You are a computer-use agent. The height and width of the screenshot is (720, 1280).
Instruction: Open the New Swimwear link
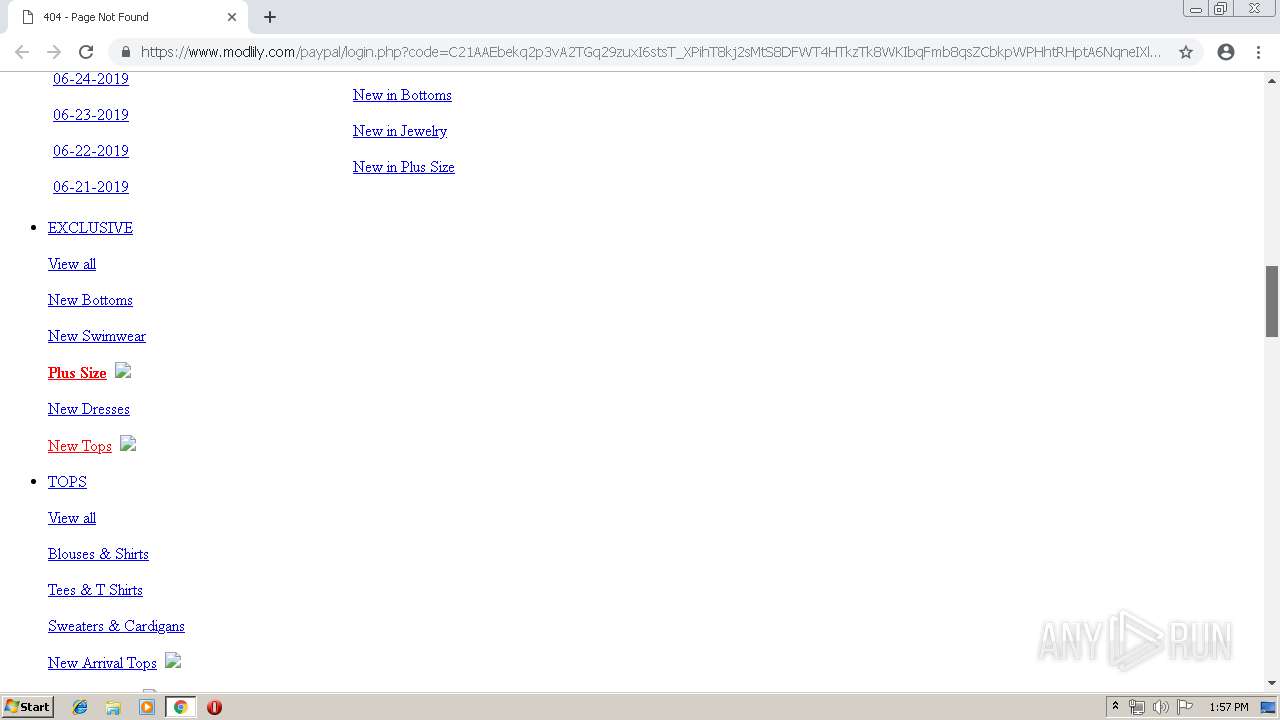[97, 336]
